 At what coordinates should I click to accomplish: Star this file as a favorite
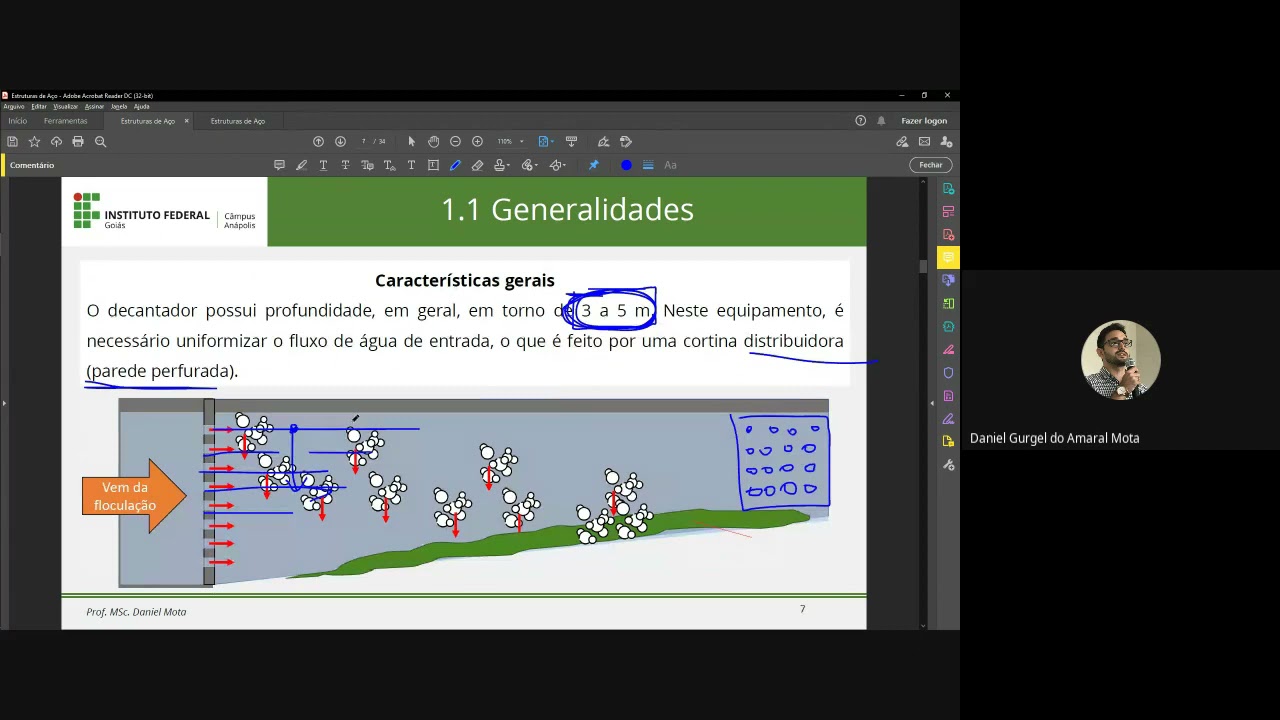coord(34,141)
